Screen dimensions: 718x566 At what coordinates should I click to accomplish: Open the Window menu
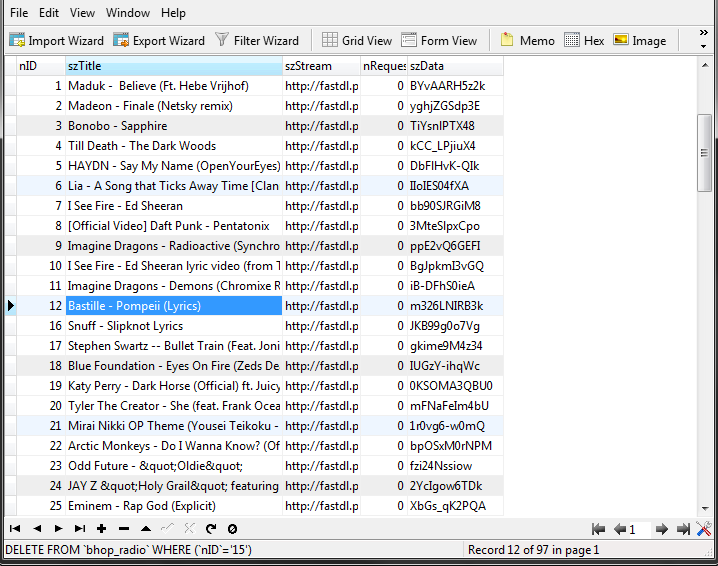pos(128,13)
